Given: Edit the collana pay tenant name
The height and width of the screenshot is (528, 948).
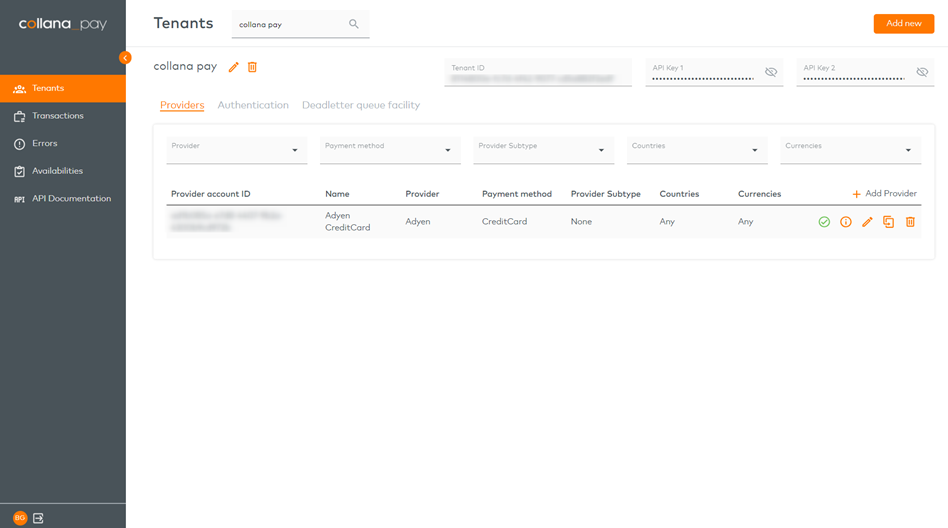Looking at the screenshot, I should [x=233, y=67].
